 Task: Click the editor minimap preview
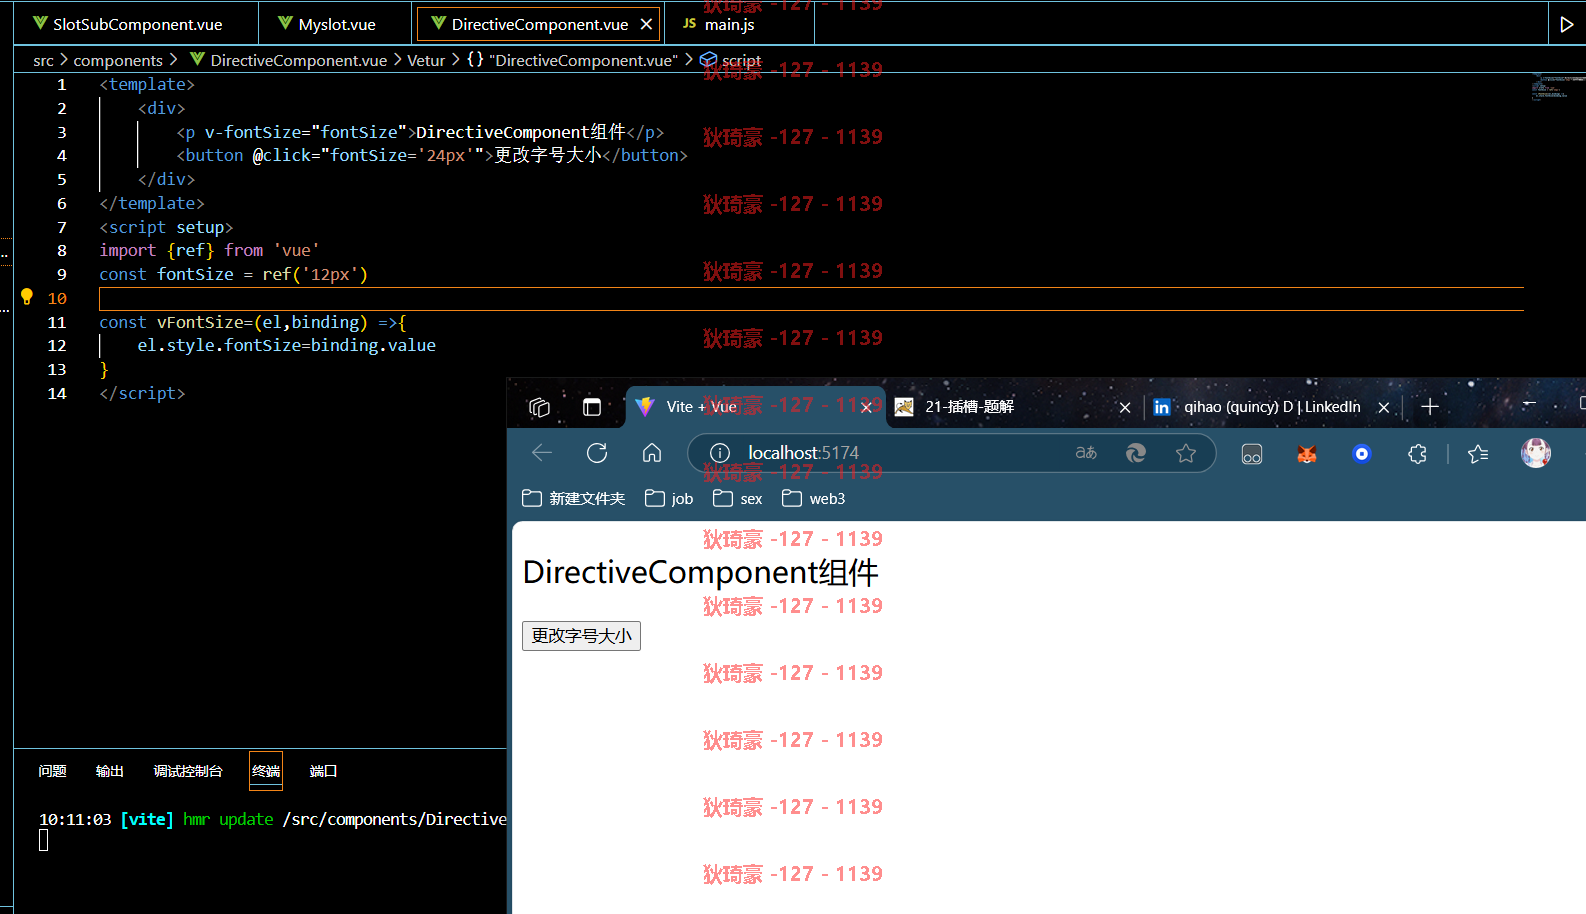click(1557, 88)
